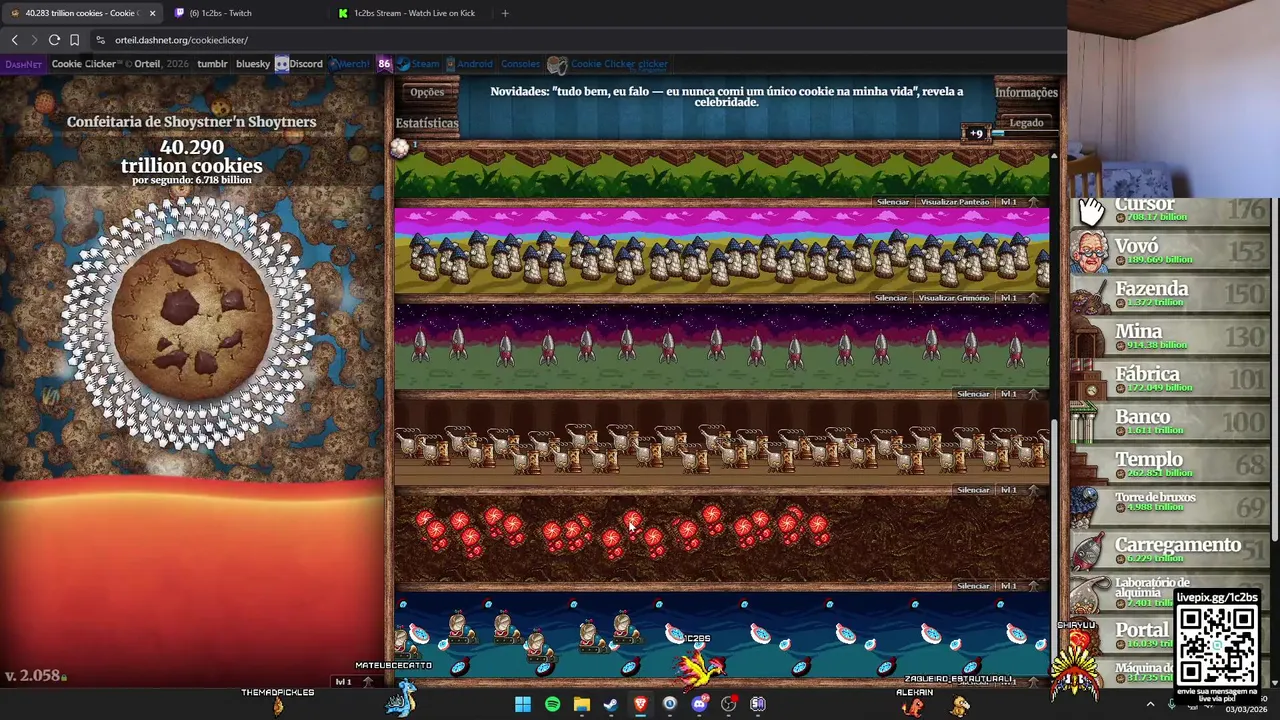Image resolution: width=1280 pixels, height=720 pixels.
Task: Click Silenciar on the shipment rockets row
Action: coord(973,394)
